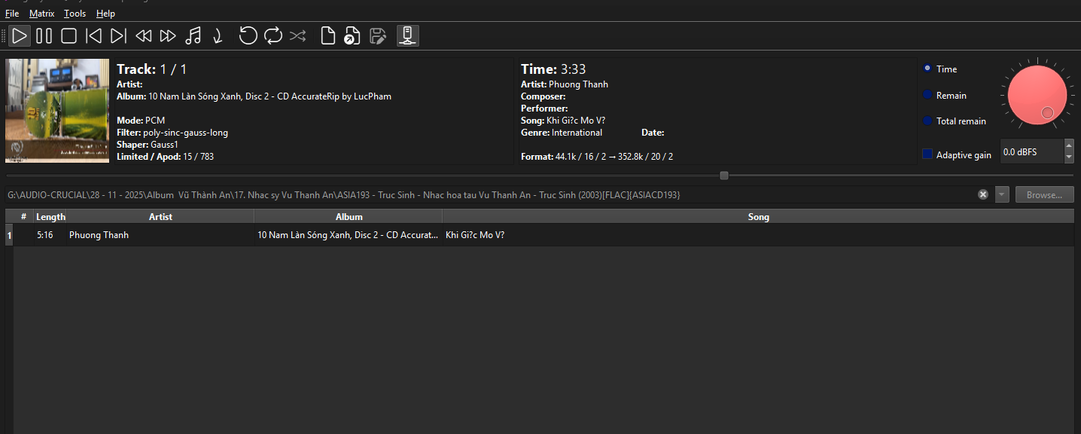
Task: Click the 'Track: 1 / 1' label
Action: tap(152, 69)
